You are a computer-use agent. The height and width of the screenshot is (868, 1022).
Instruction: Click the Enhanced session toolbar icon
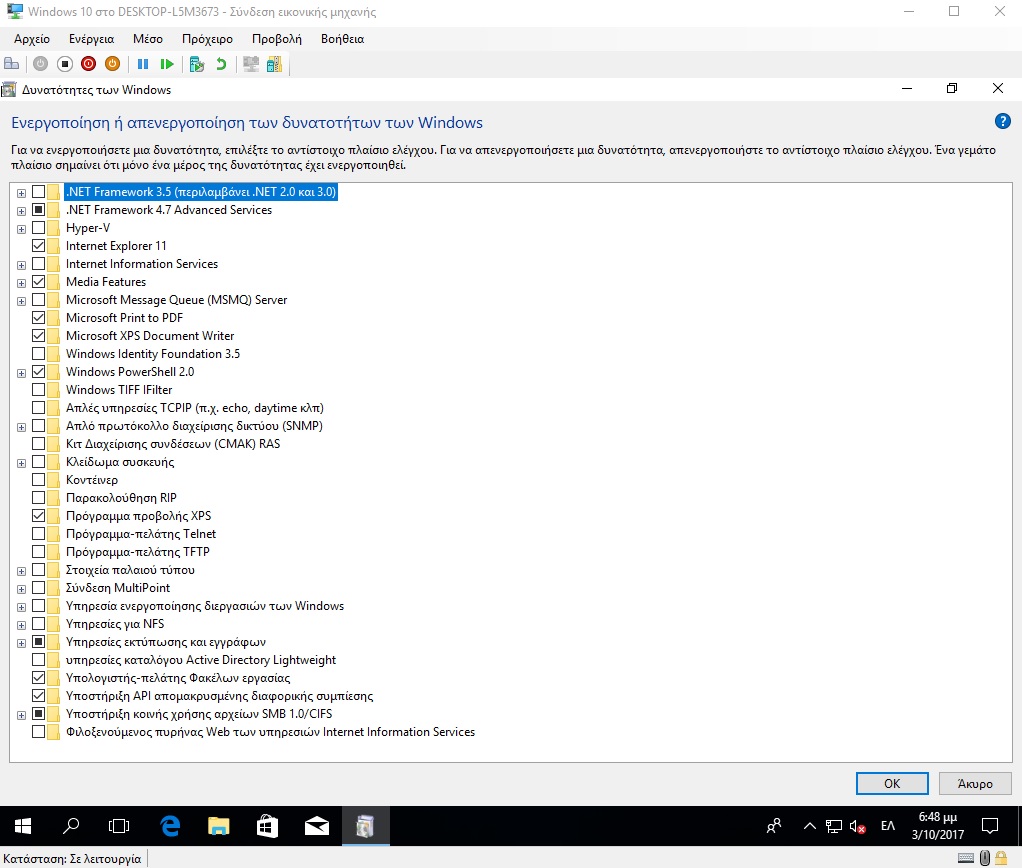251,64
